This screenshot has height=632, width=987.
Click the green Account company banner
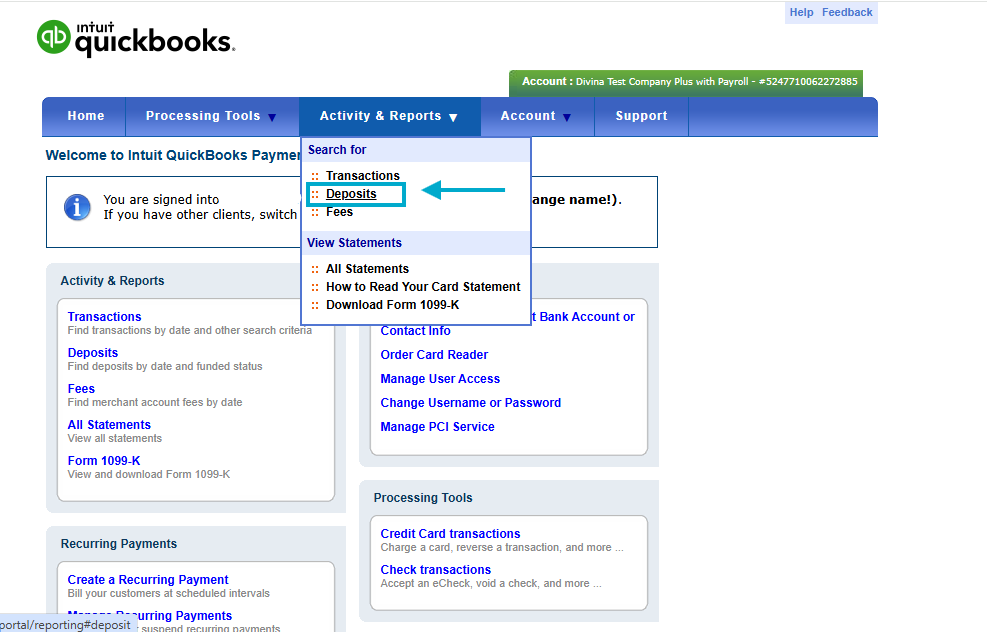tap(686, 83)
